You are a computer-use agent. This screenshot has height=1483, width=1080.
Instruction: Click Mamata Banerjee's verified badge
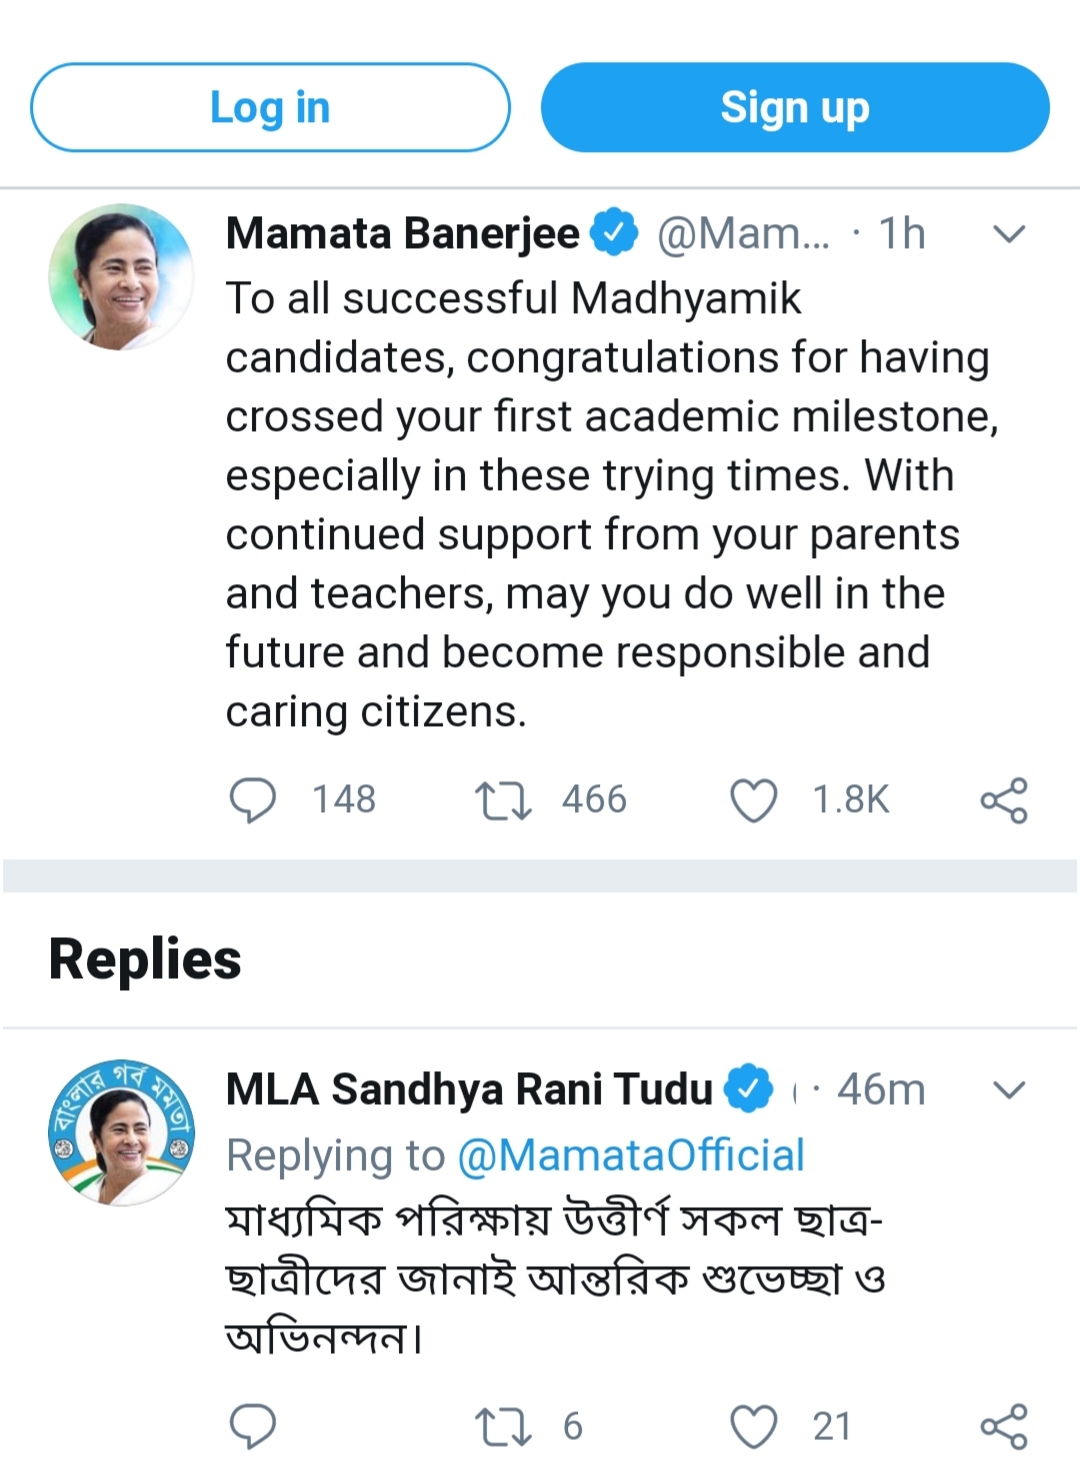click(x=614, y=233)
